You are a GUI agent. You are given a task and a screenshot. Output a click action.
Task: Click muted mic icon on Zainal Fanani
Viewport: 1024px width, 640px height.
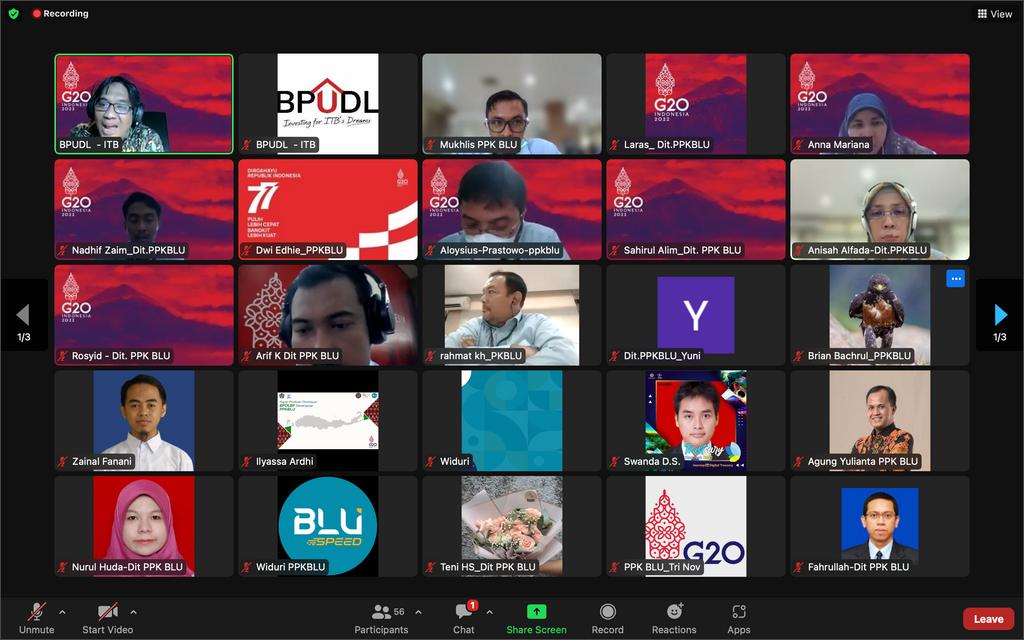coord(63,462)
